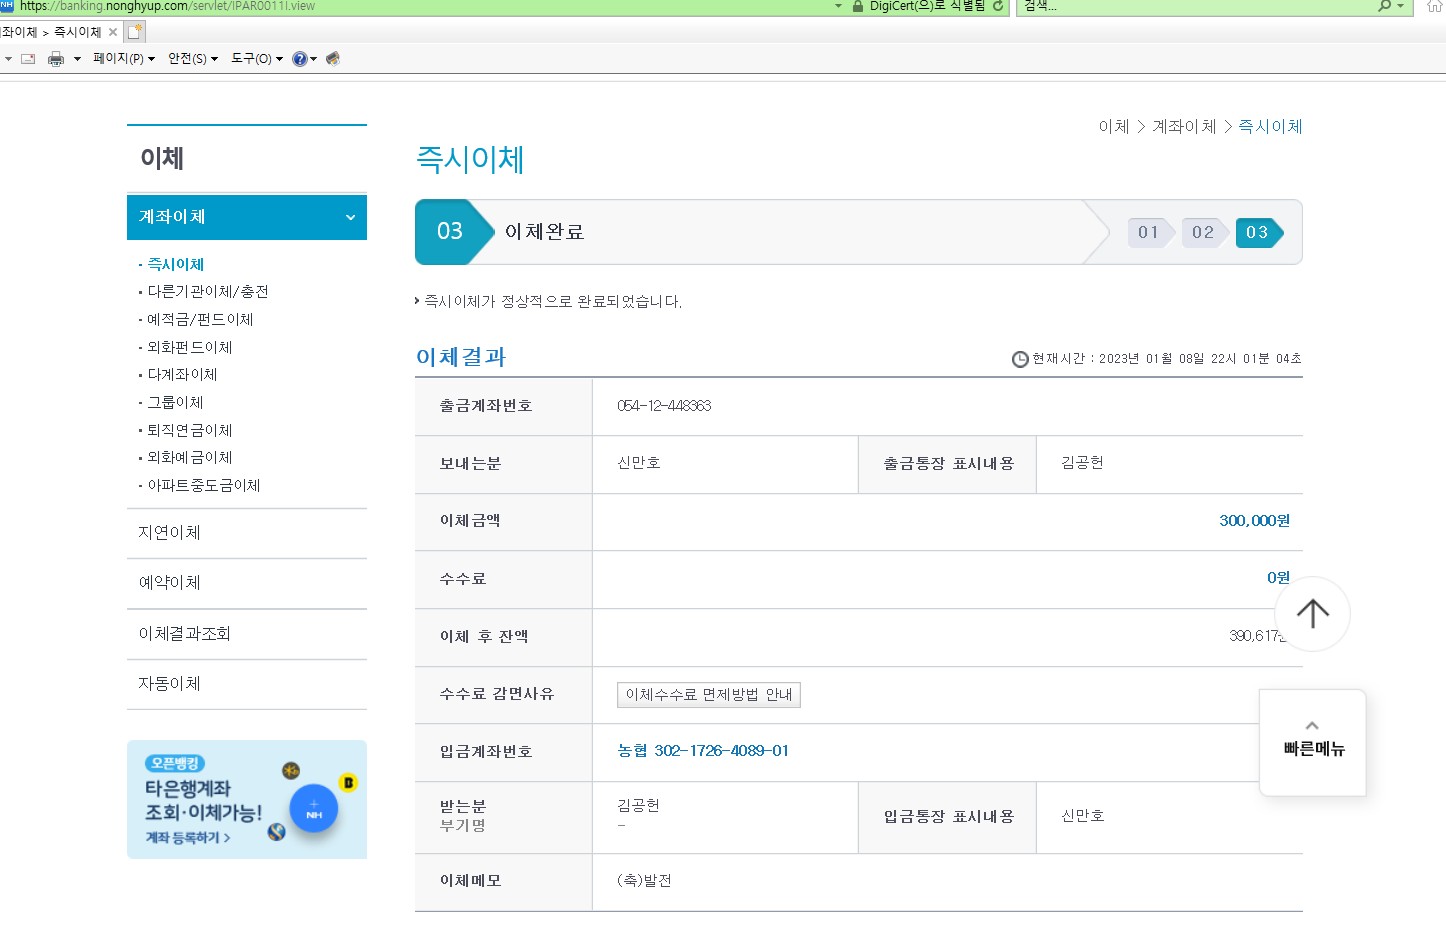Click the transfer amount 300,000원
This screenshot has width=1446, height=946.
tap(1254, 521)
